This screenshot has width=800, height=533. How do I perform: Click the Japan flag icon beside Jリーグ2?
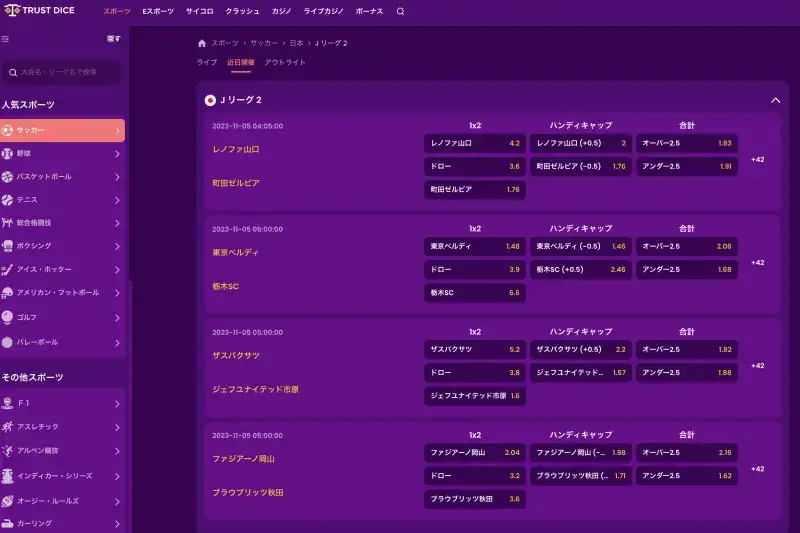click(x=210, y=100)
